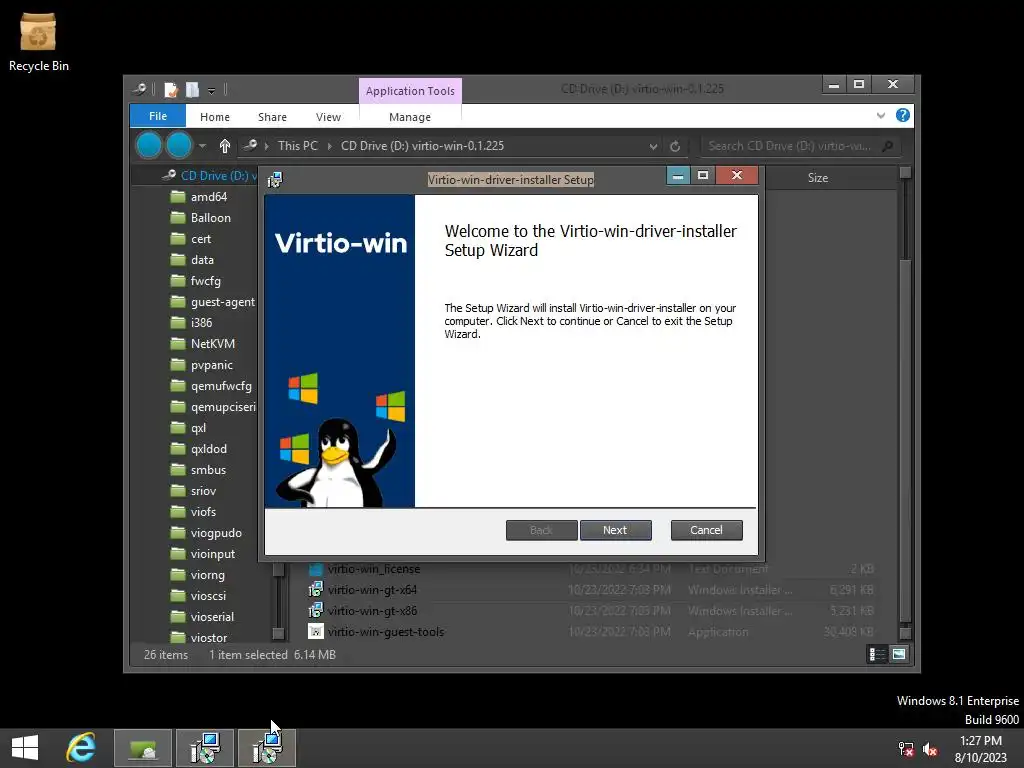Launch Internet Explorer from taskbar
1024x768 pixels.
(x=81, y=748)
